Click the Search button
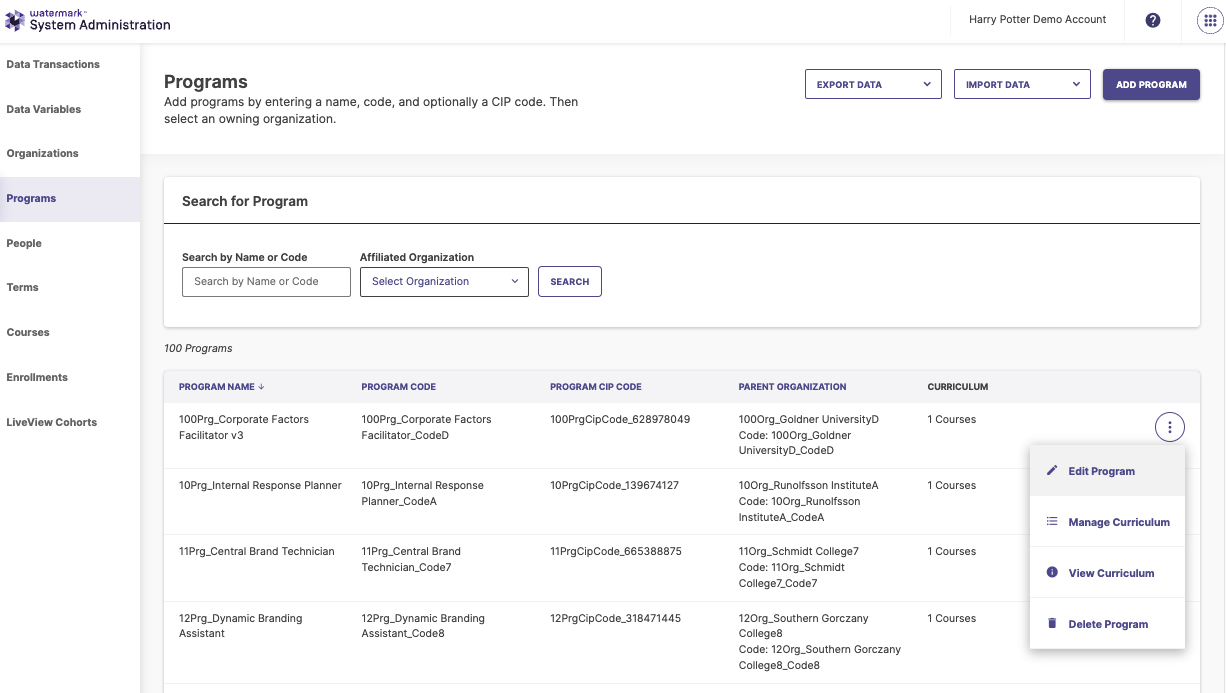This screenshot has height=693, width=1226. (x=570, y=282)
